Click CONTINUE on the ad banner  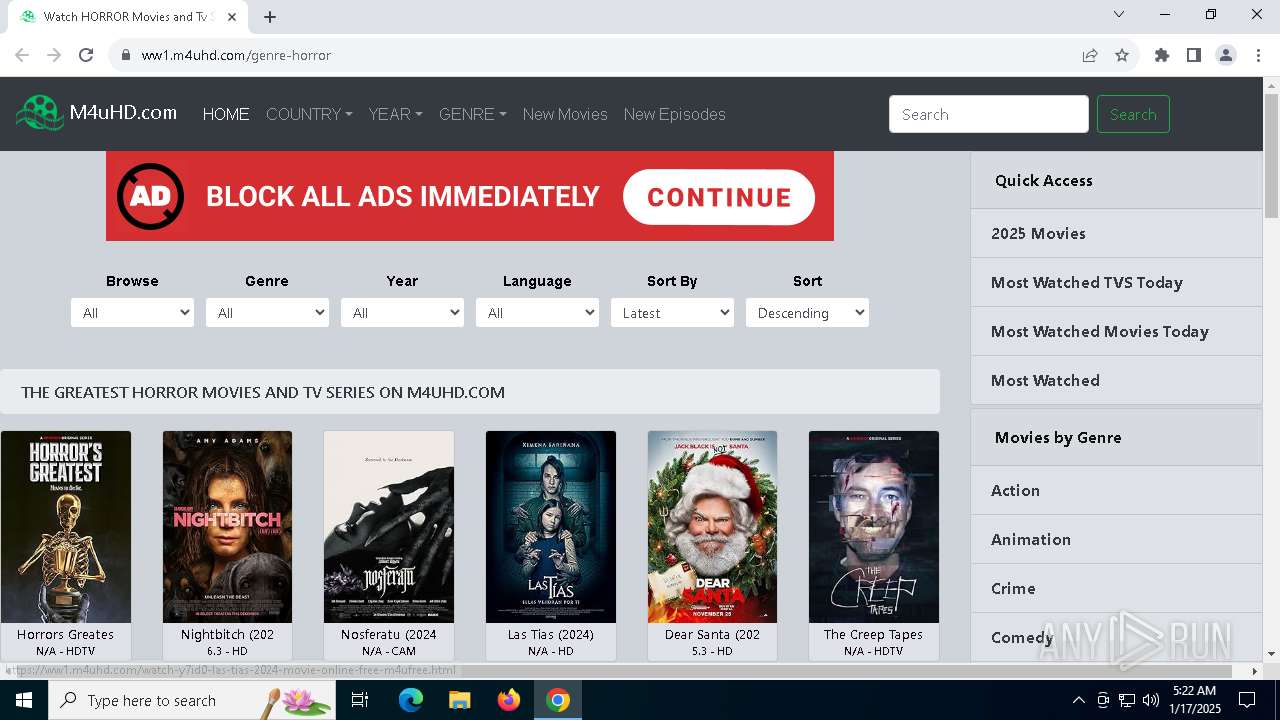click(x=719, y=197)
